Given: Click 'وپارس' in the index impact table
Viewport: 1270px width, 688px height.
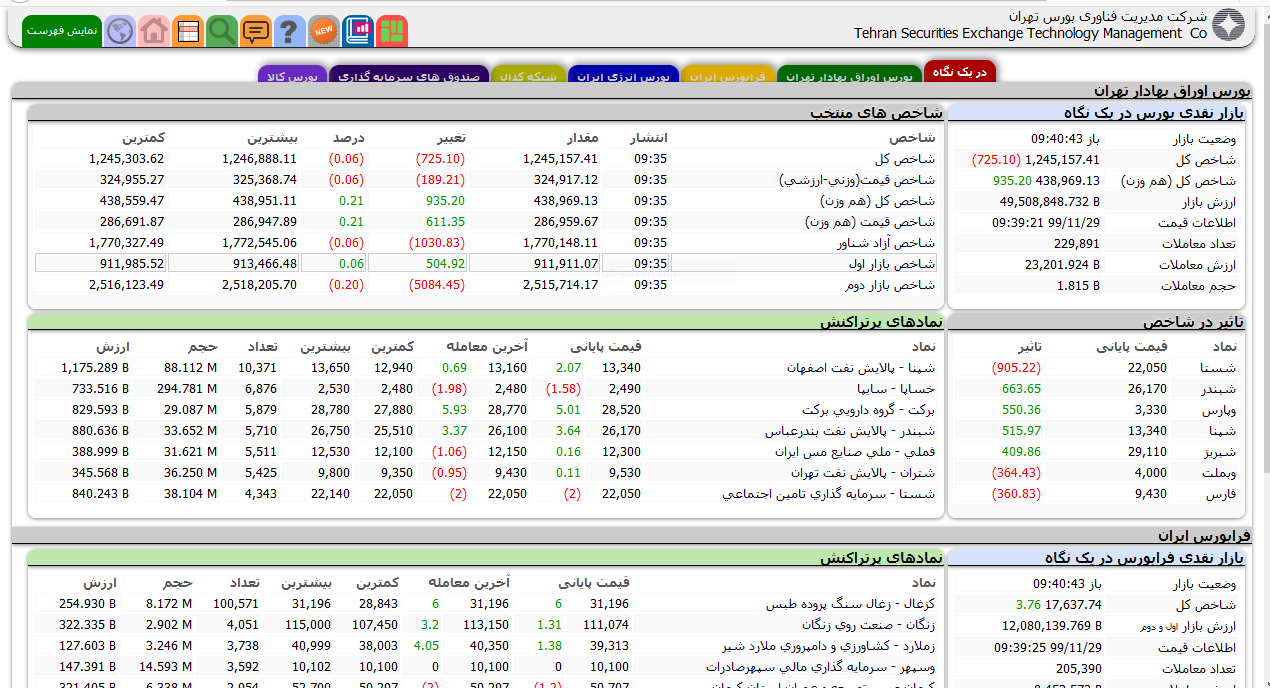Looking at the screenshot, I should (x=1219, y=410).
